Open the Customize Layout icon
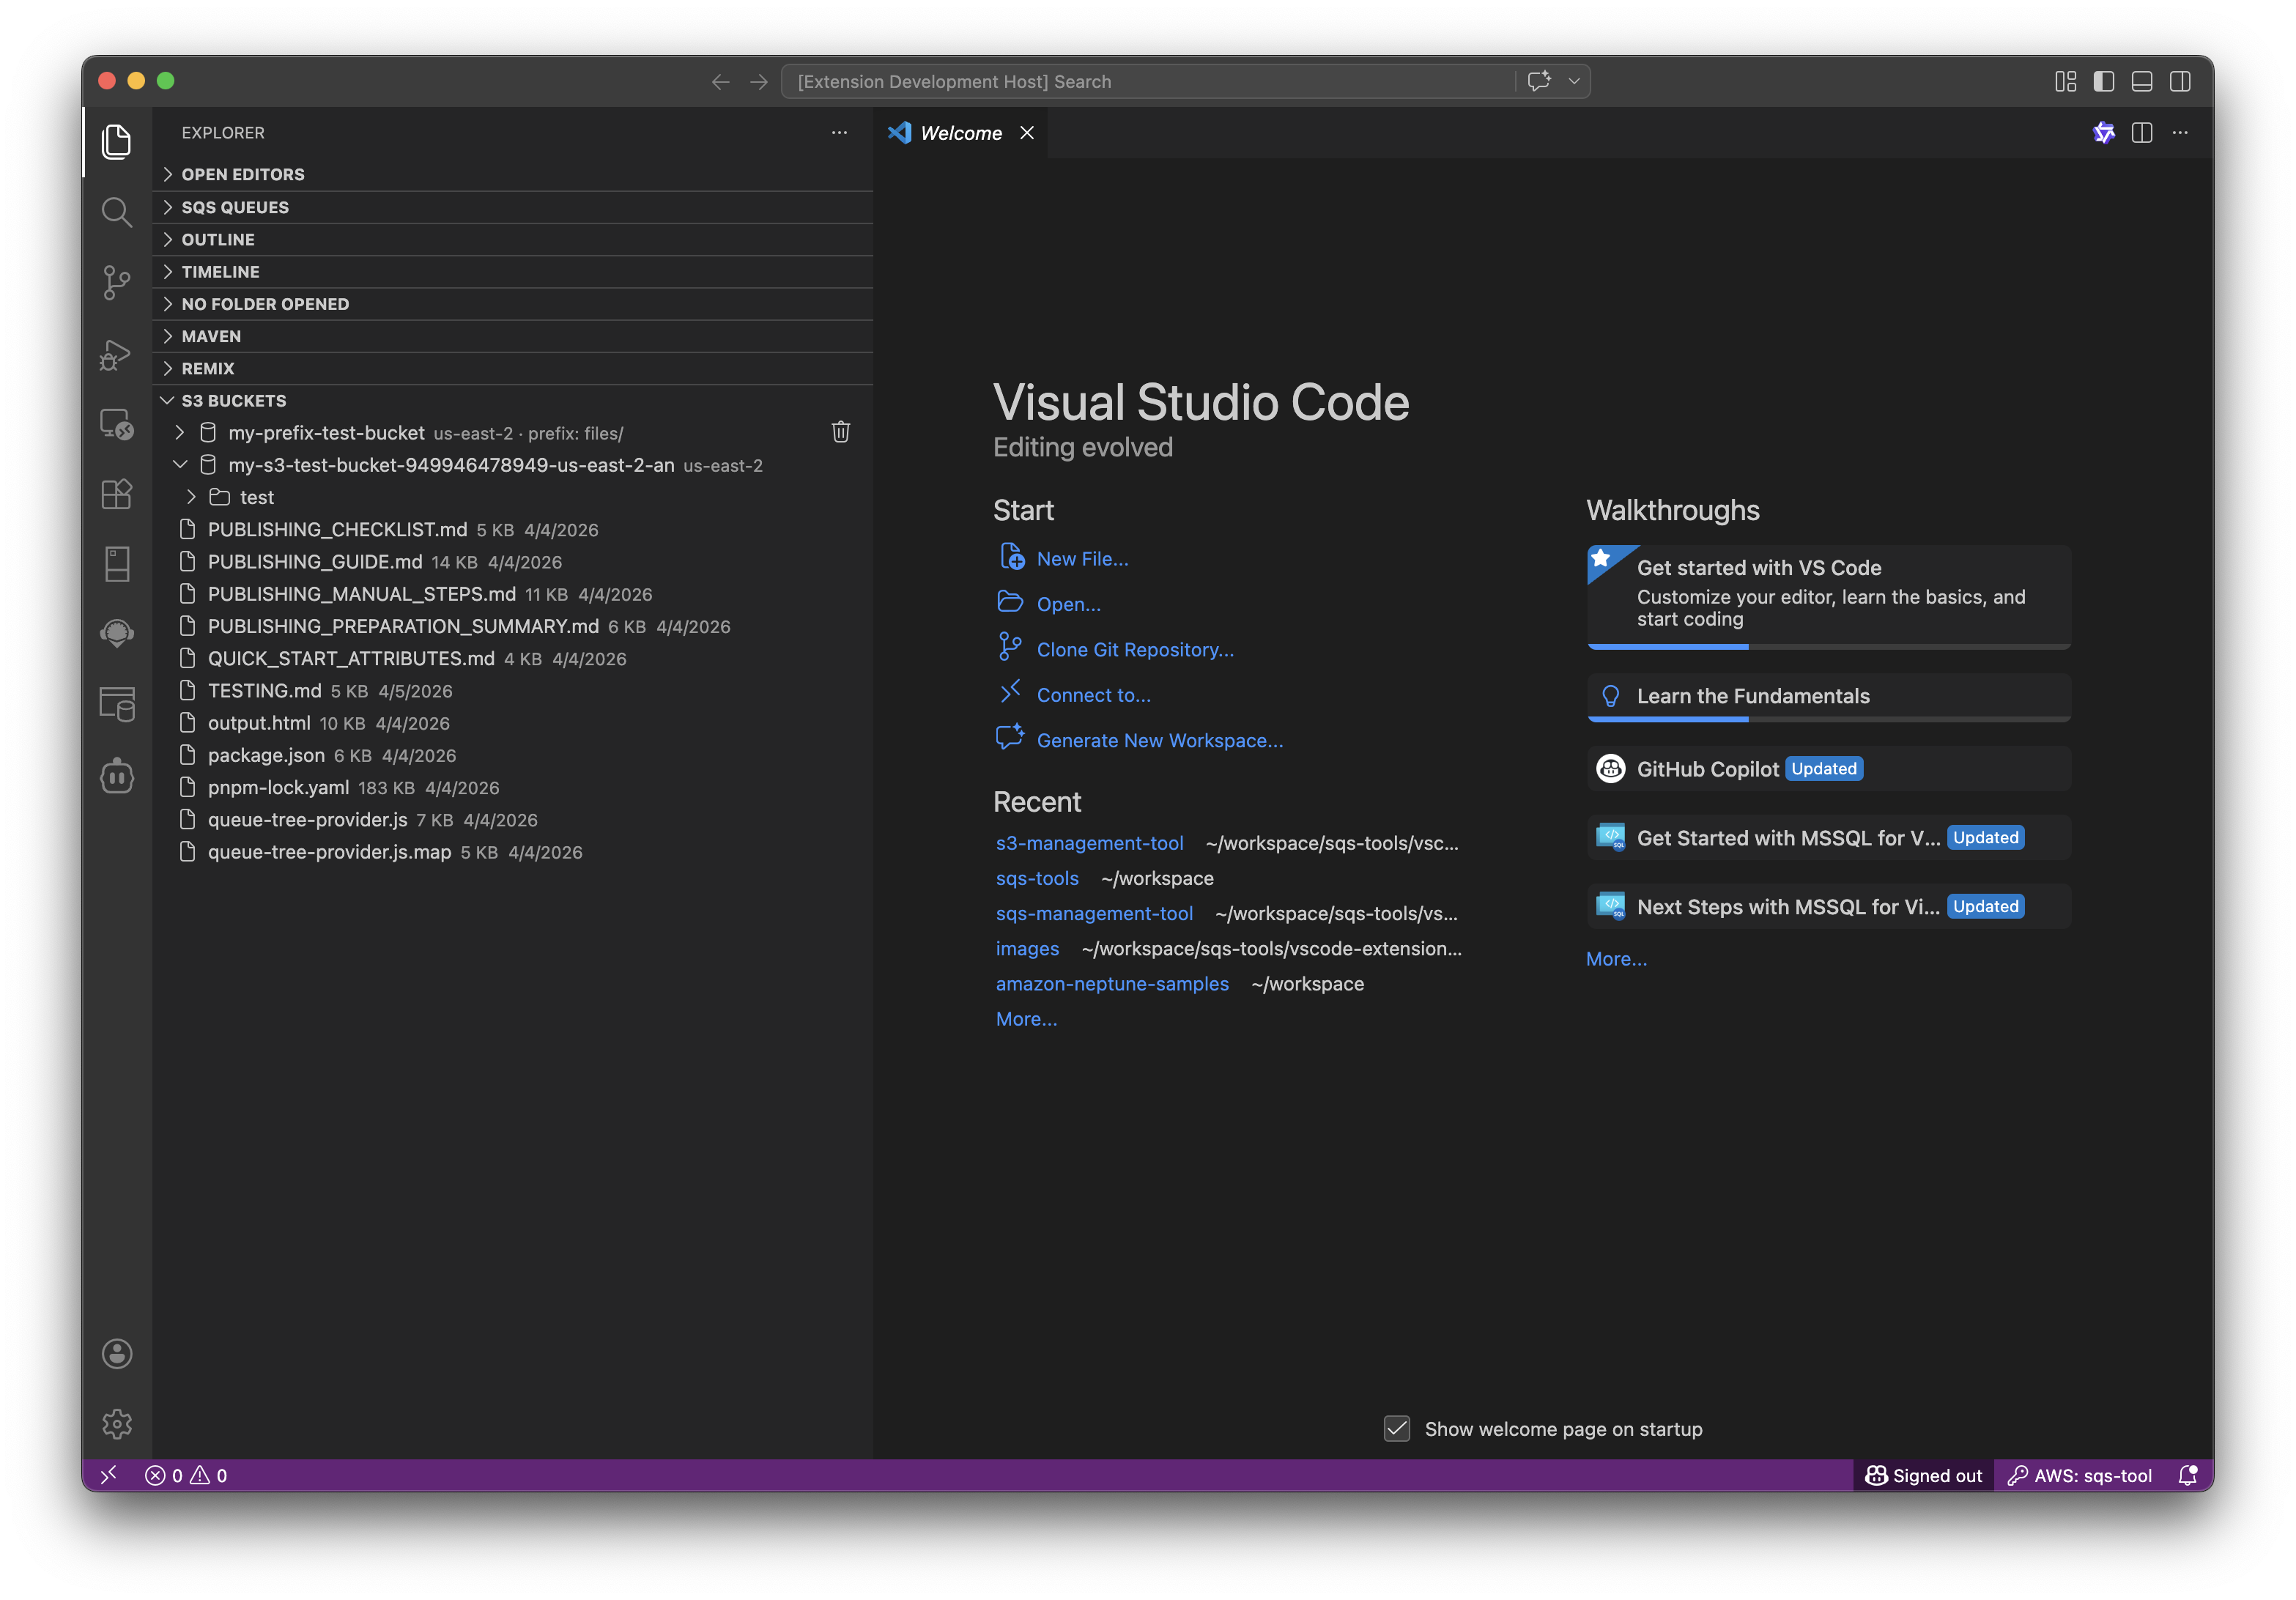This screenshot has width=2296, height=1600. (2065, 82)
